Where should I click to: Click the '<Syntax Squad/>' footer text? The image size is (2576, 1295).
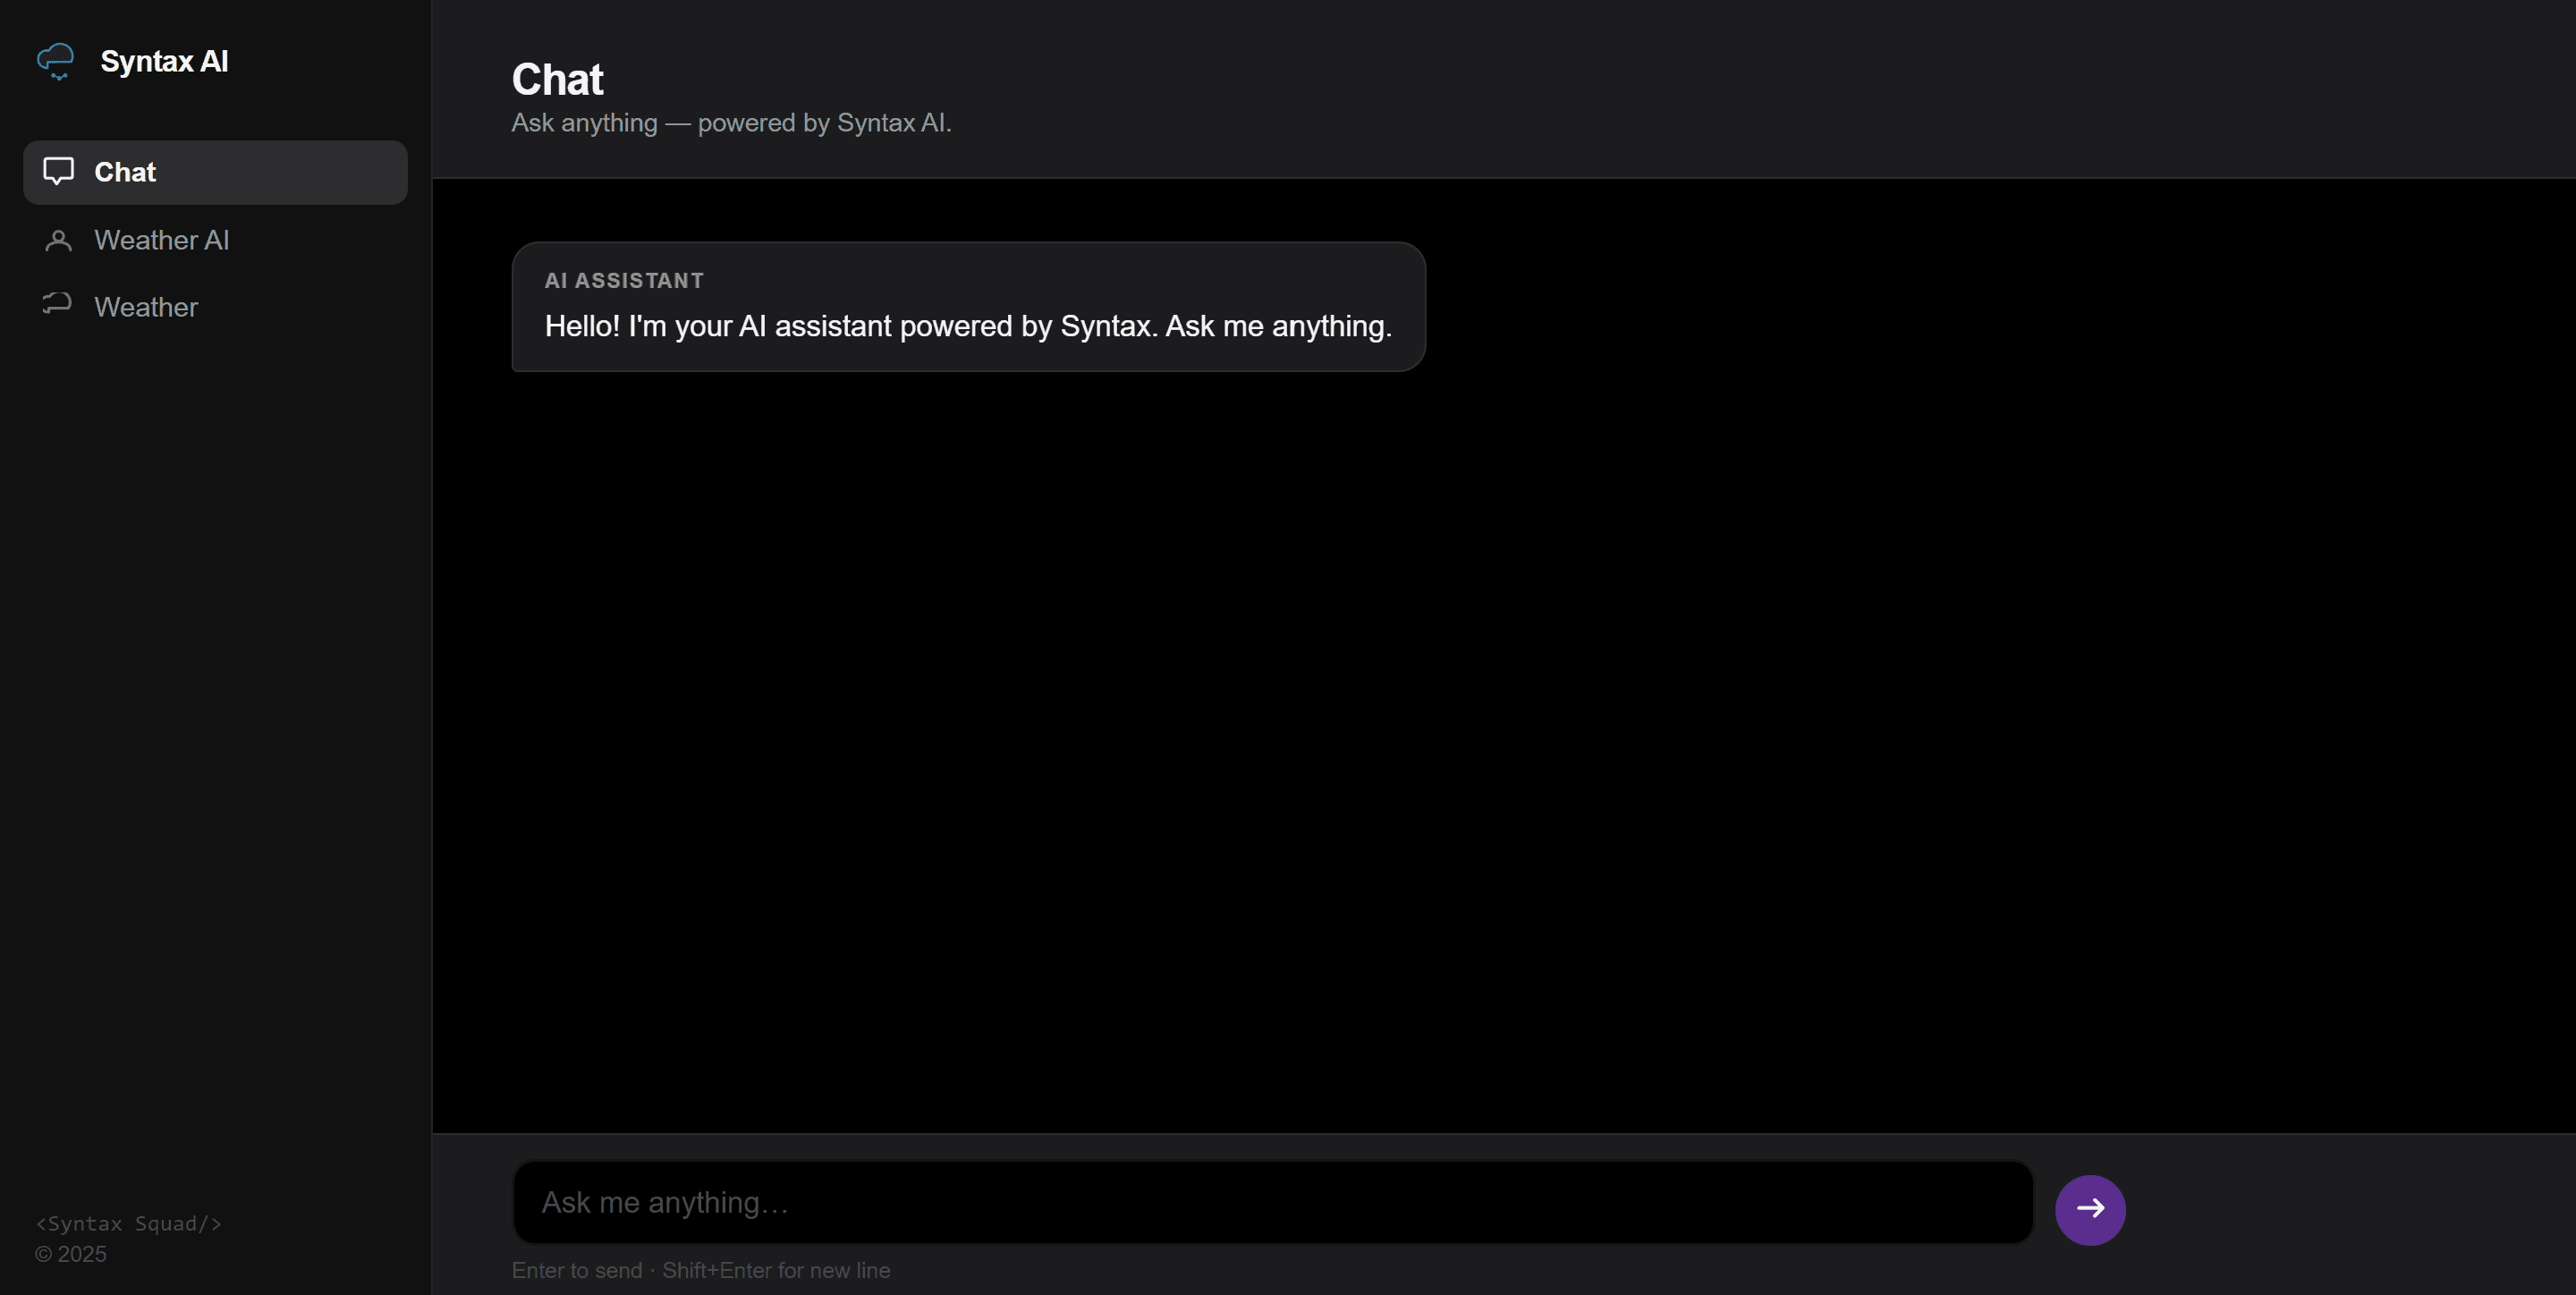[x=128, y=1223]
